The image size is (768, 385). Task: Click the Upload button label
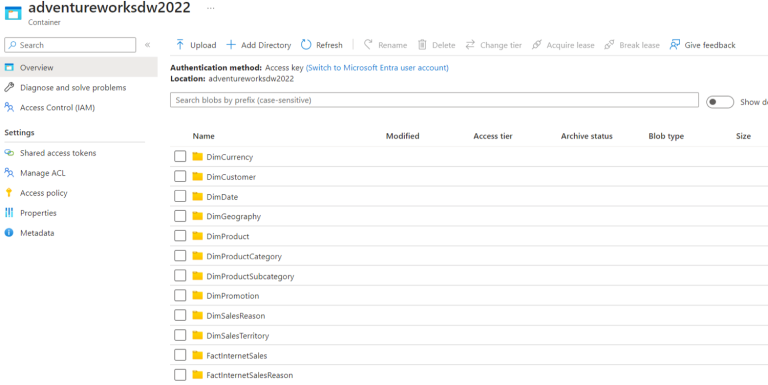coord(203,45)
